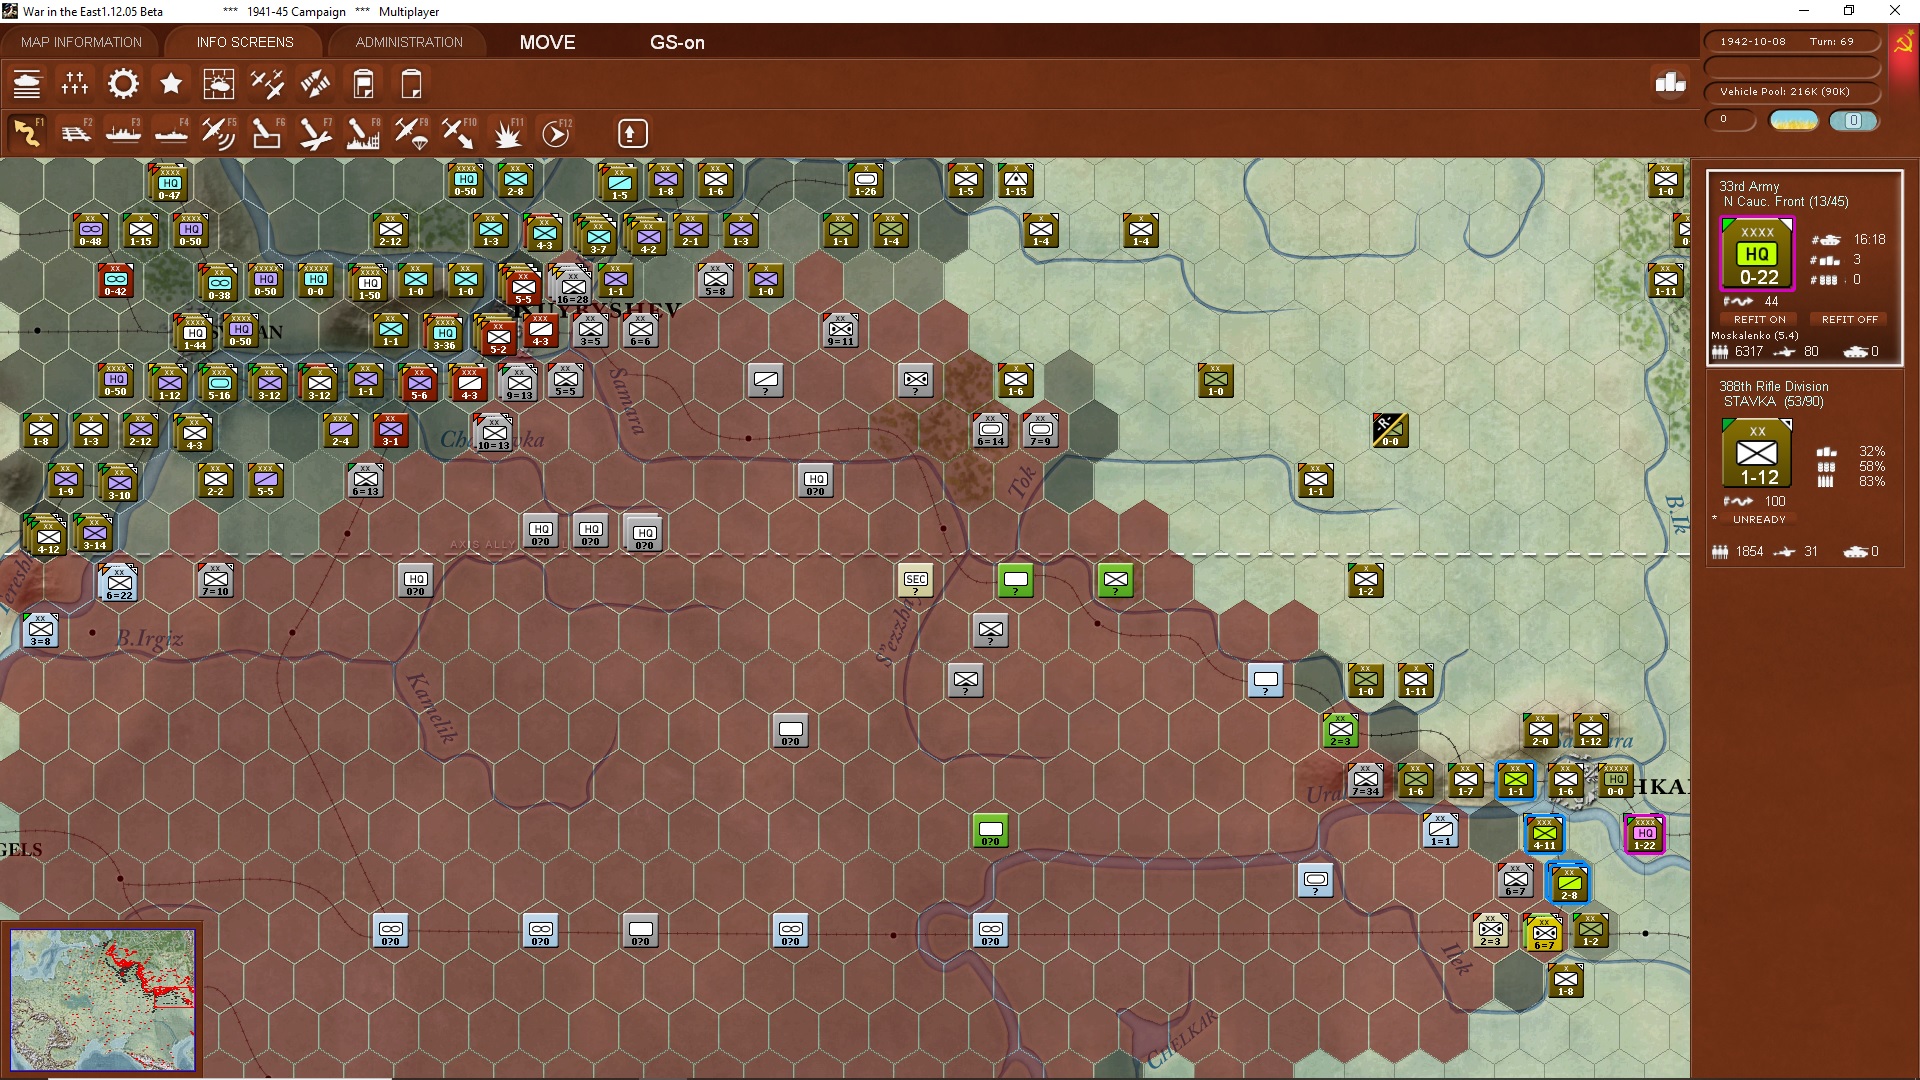Open the statistics bar chart icon

tap(1670, 83)
